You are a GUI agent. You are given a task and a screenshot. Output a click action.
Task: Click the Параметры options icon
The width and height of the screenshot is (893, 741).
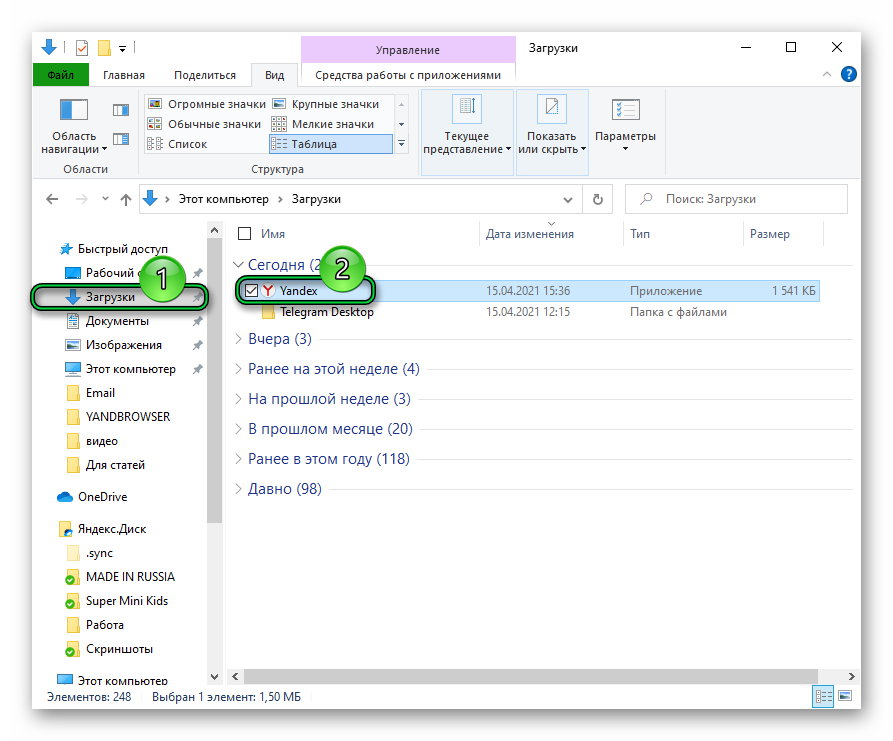pos(625,109)
